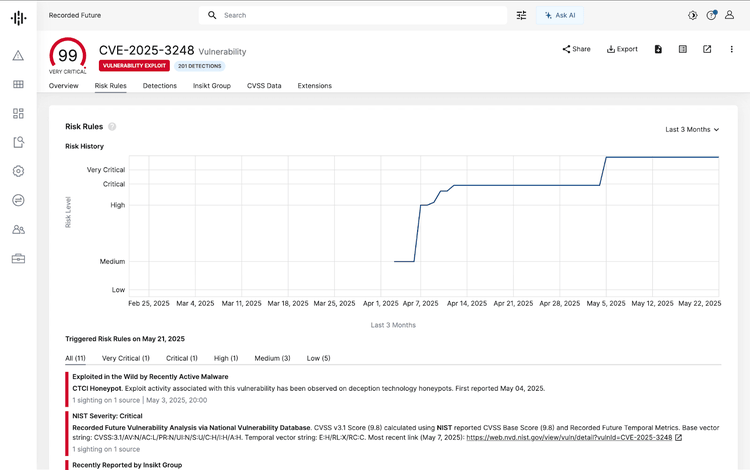Click the Recorded Future logo icon

(18, 16)
